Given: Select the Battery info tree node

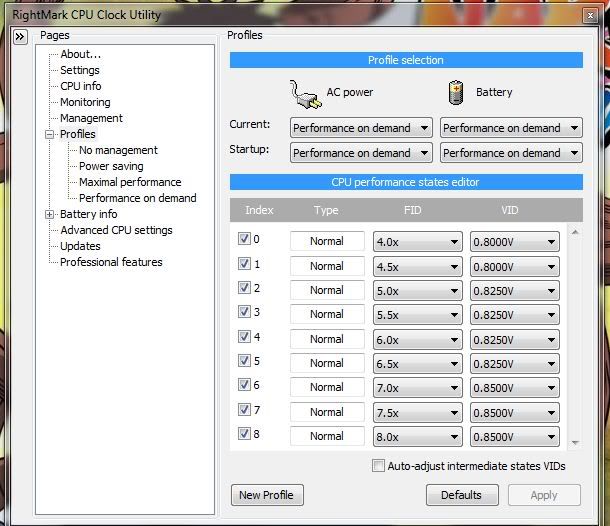Looking at the screenshot, I should coord(89,214).
